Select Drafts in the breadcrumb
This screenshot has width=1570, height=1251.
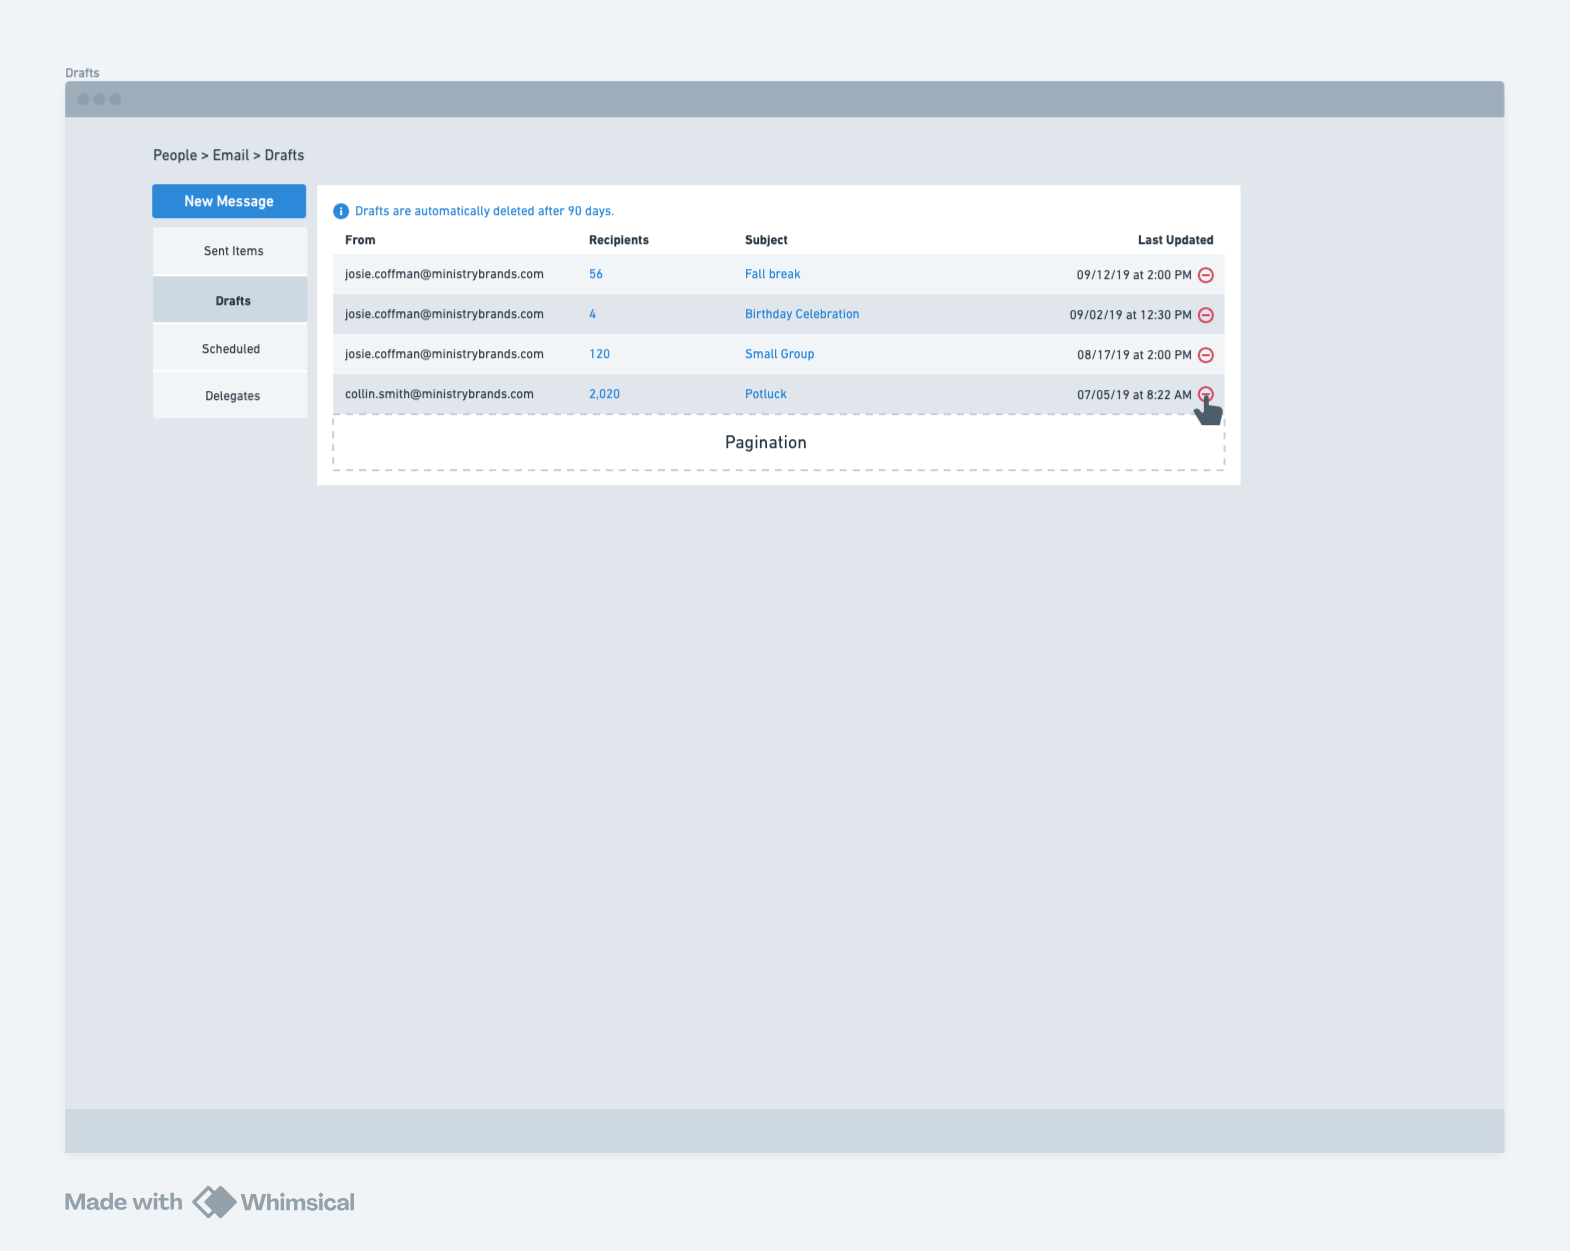pyautogui.click(x=284, y=155)
